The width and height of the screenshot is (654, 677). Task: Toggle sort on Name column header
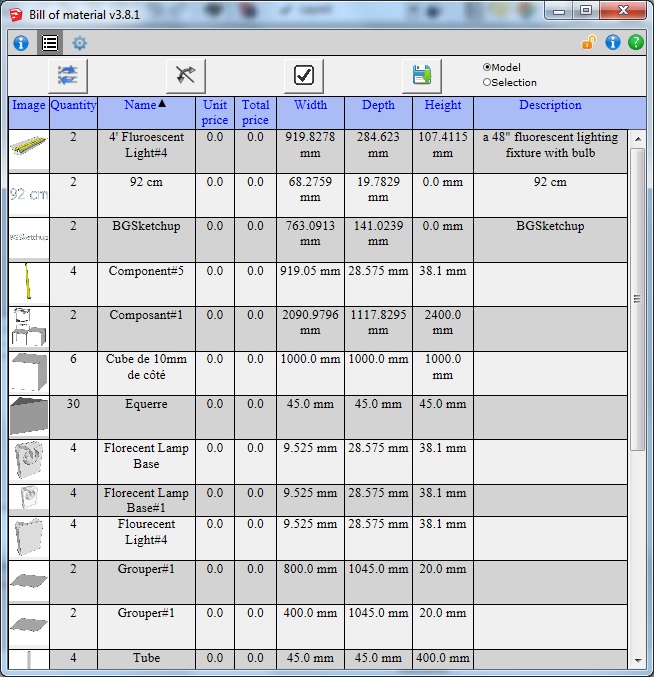[146, 113]
